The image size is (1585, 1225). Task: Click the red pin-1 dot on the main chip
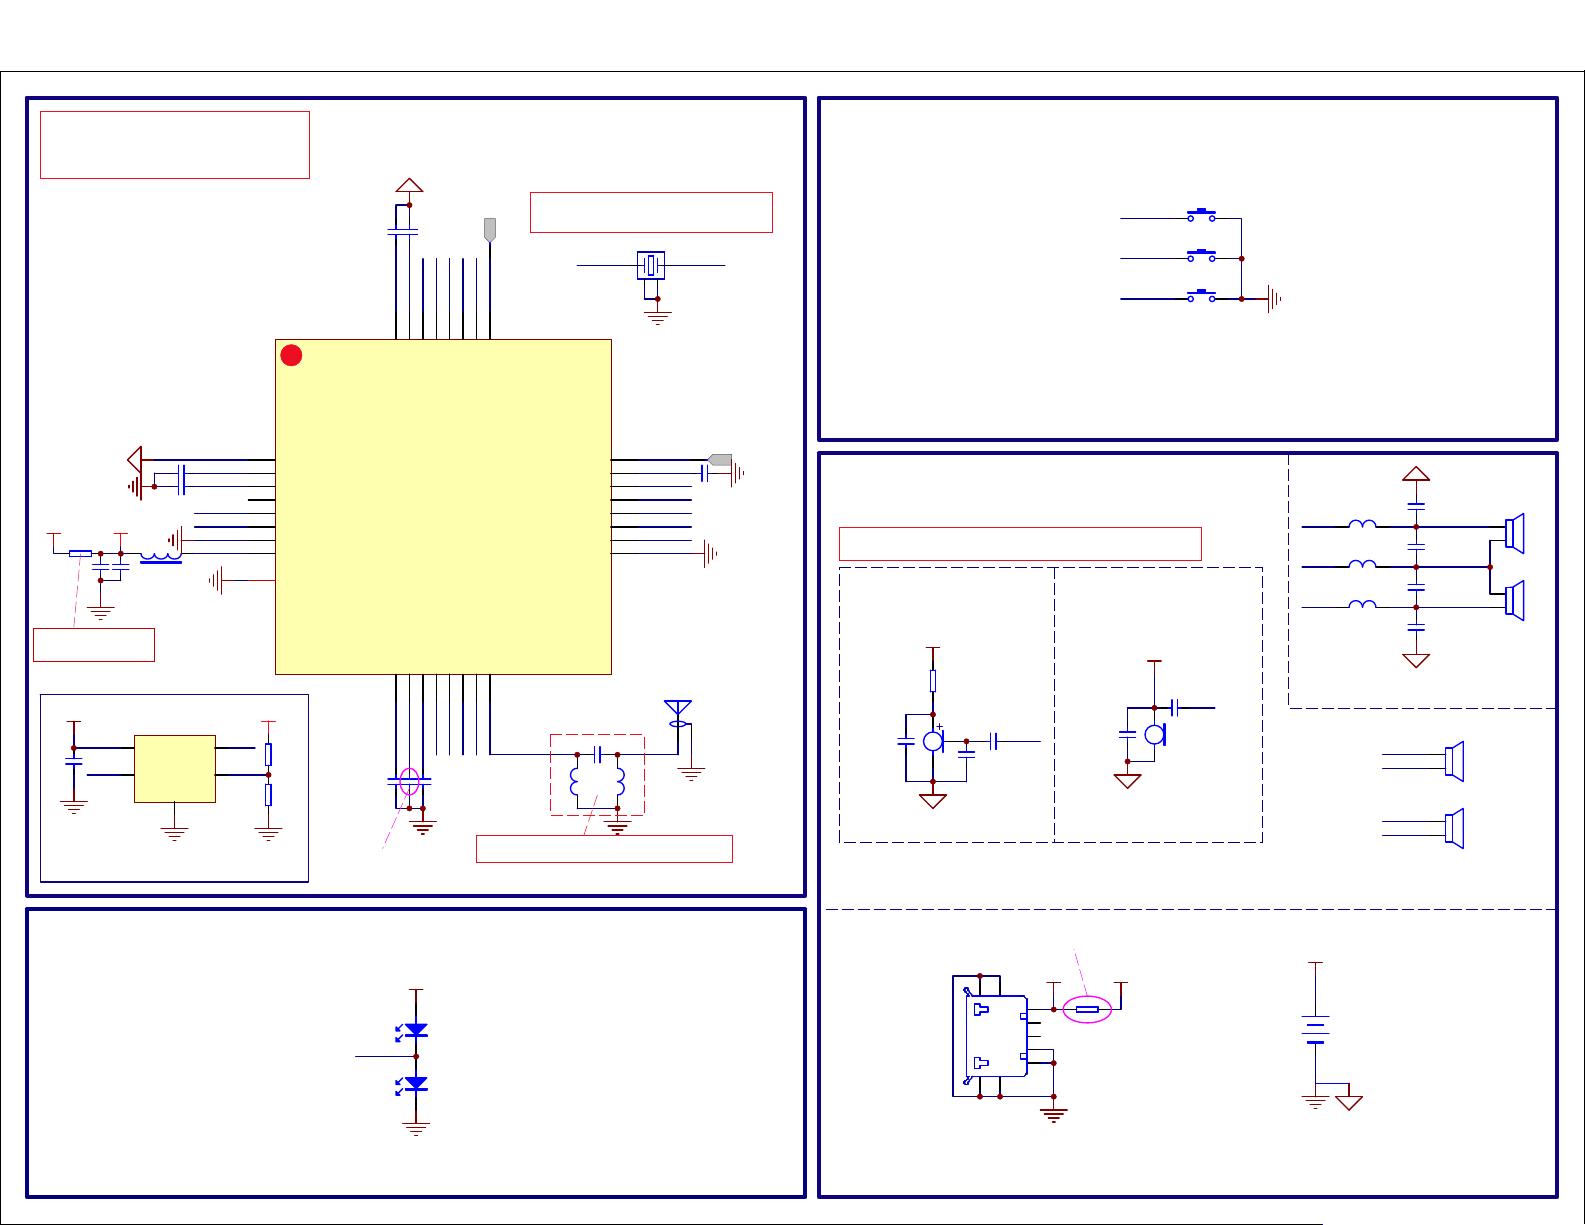pos(291,355)
